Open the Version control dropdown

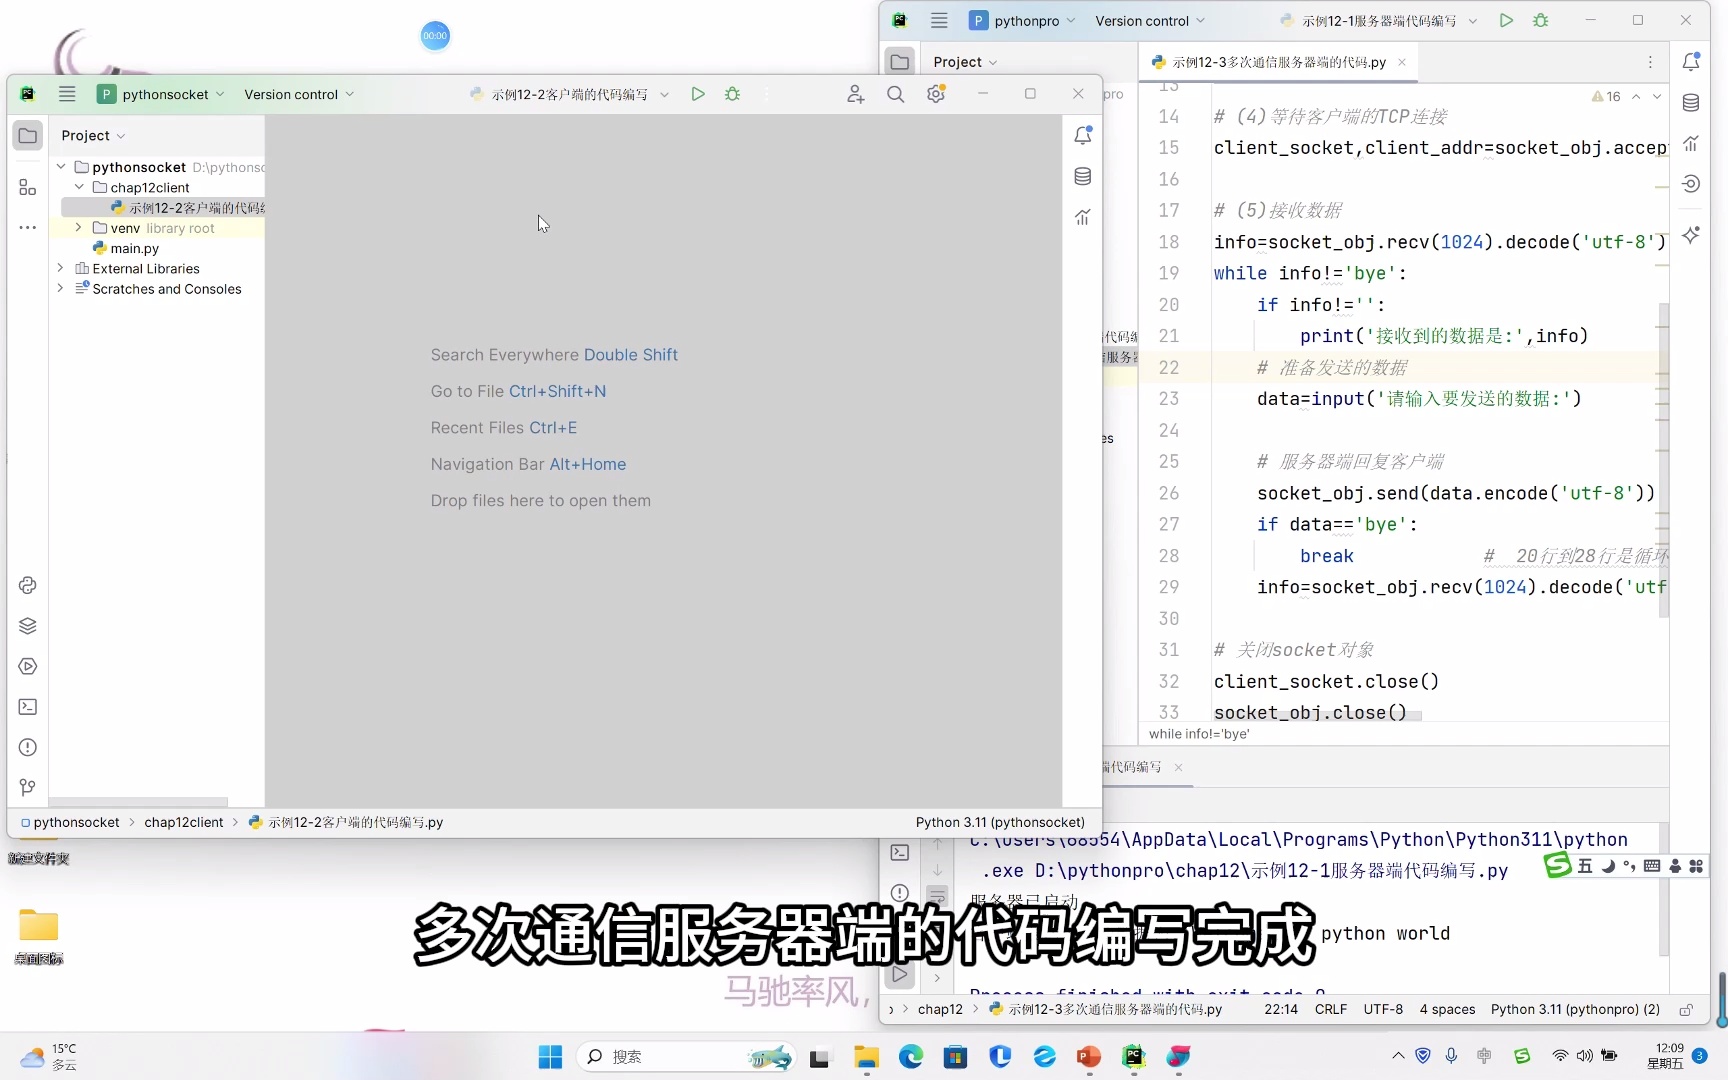click(x=298, y=94)
